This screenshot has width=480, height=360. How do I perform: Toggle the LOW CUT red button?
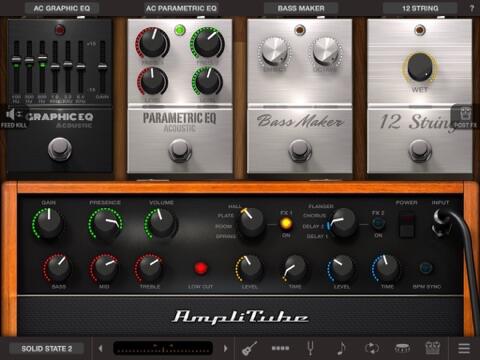coord(201,268)
